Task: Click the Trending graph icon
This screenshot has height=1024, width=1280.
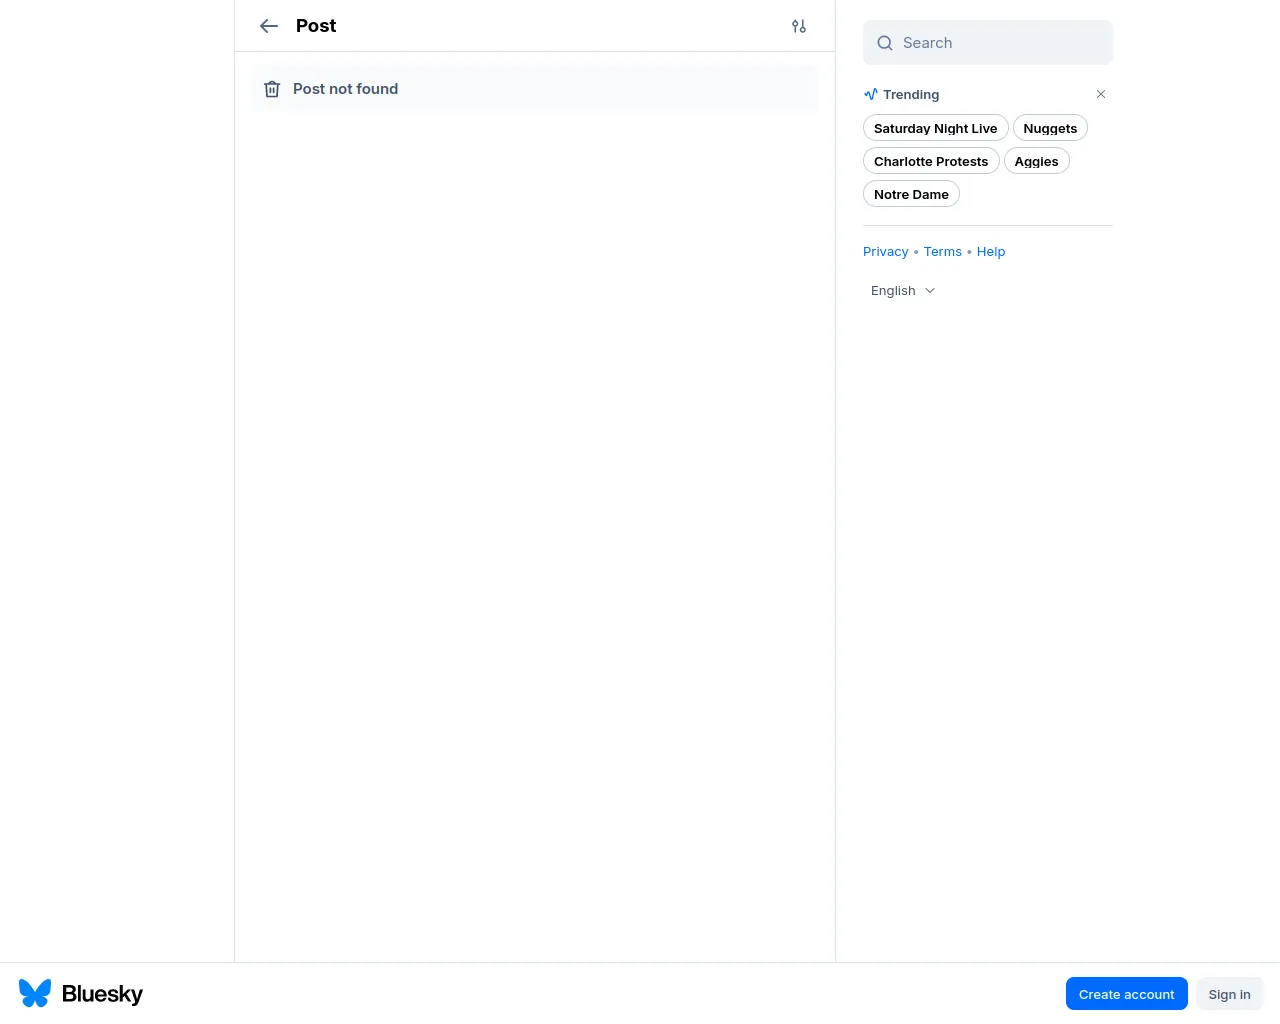Action: click(871, 94)
